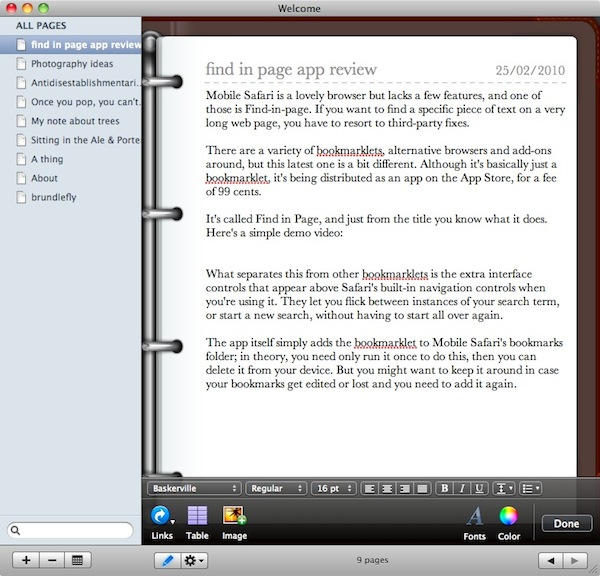
Task: Click the sidebar search field
Action: 70,529
